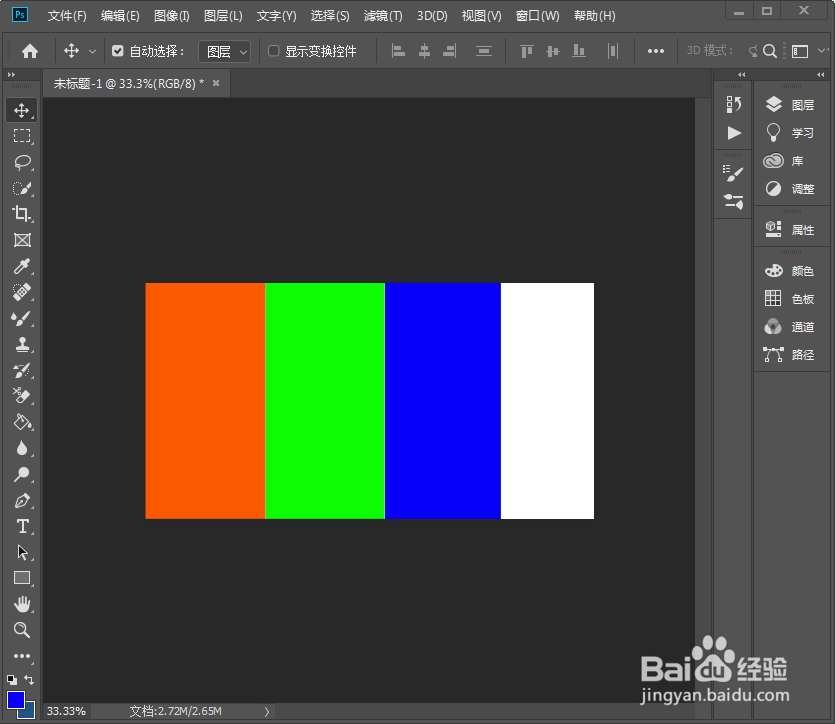Click the background color swatch

[30, 713]
